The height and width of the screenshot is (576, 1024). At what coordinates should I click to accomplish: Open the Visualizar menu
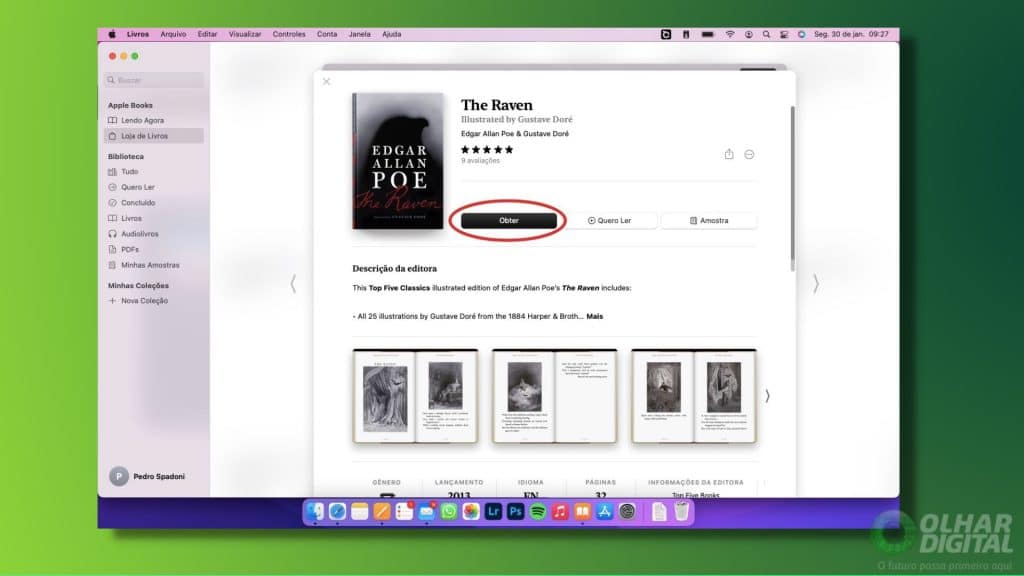click(x=245, y=34)
